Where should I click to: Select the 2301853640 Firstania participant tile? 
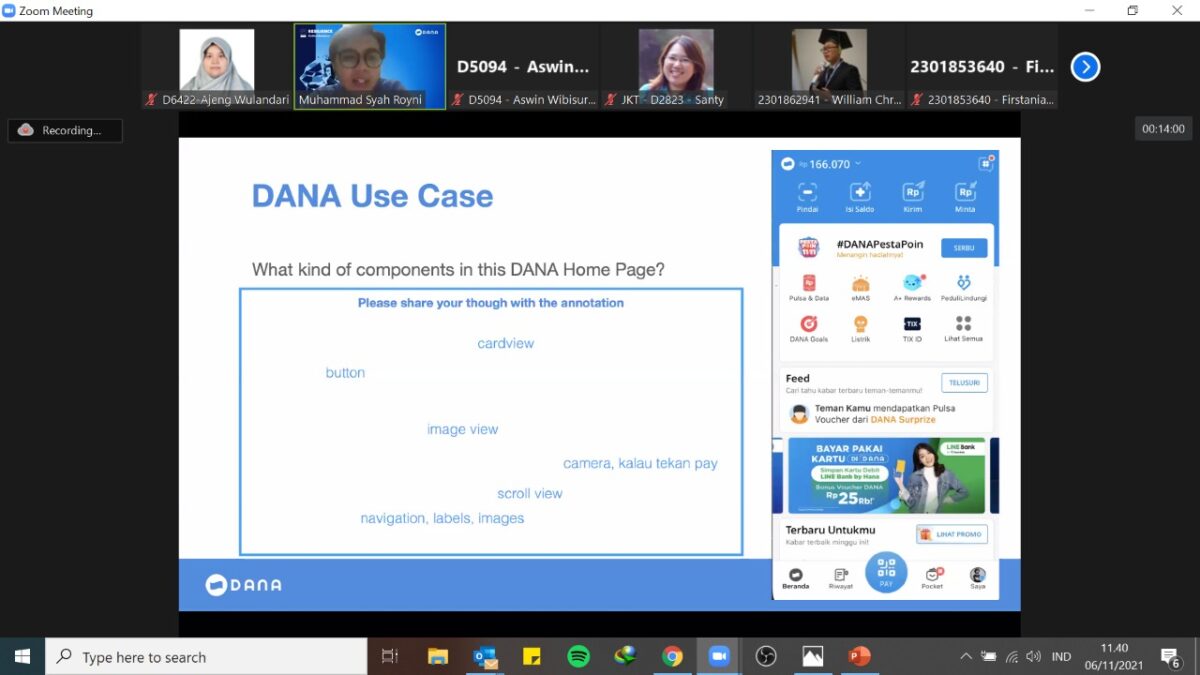(x=982, y=67)
